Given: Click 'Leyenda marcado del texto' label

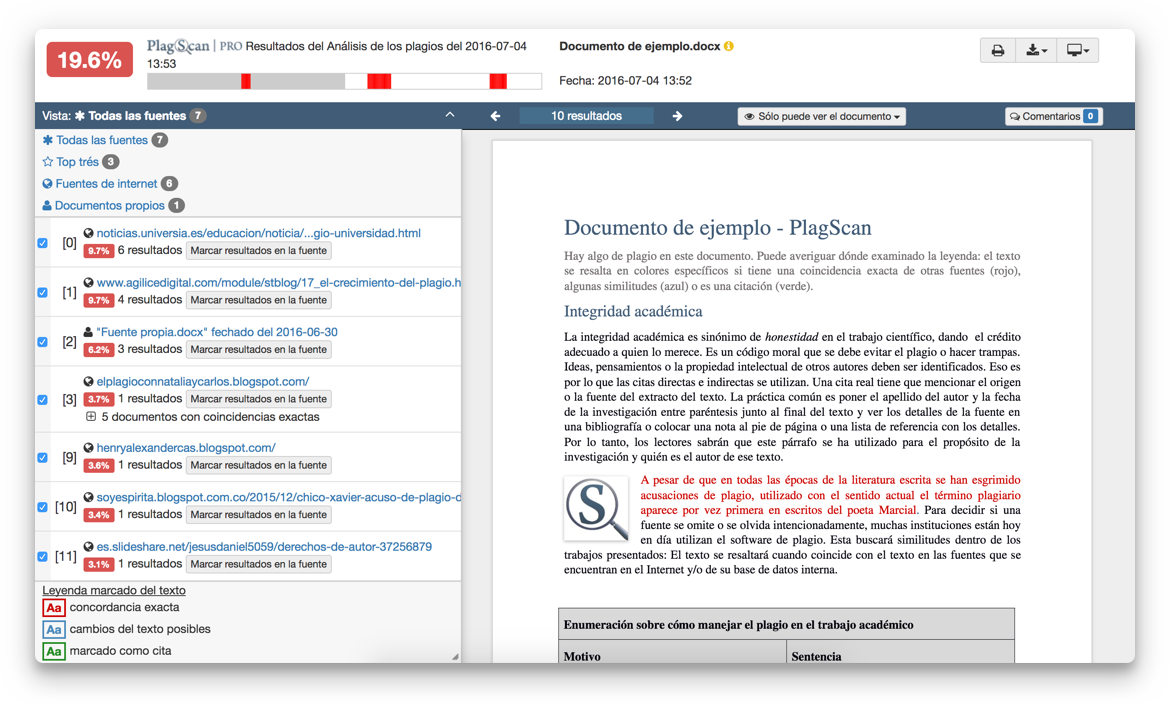Looking at the screenshot, I should click(113, 590).
